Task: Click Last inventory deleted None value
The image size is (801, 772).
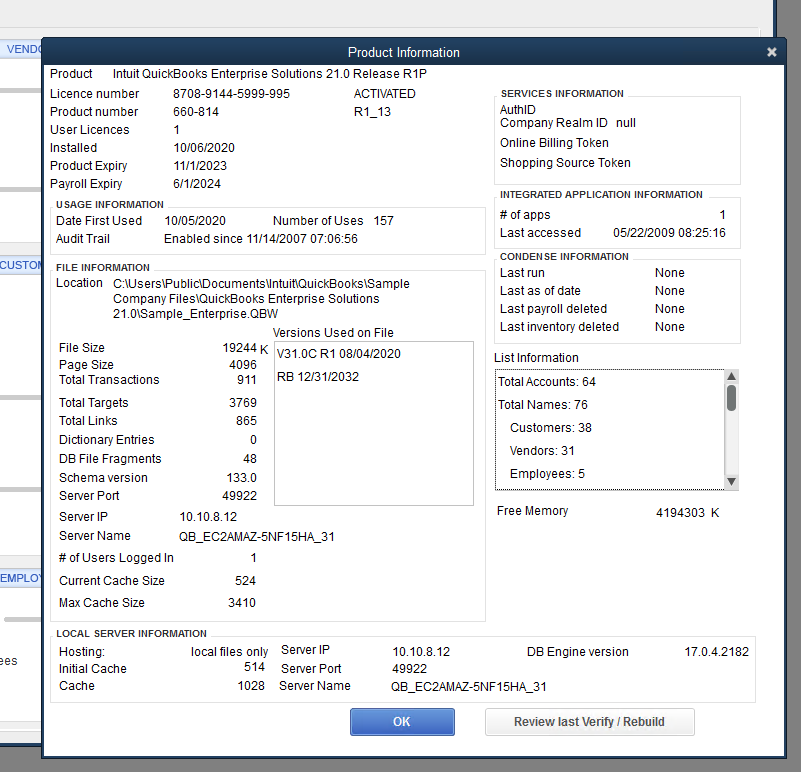Action: (670, 326)
